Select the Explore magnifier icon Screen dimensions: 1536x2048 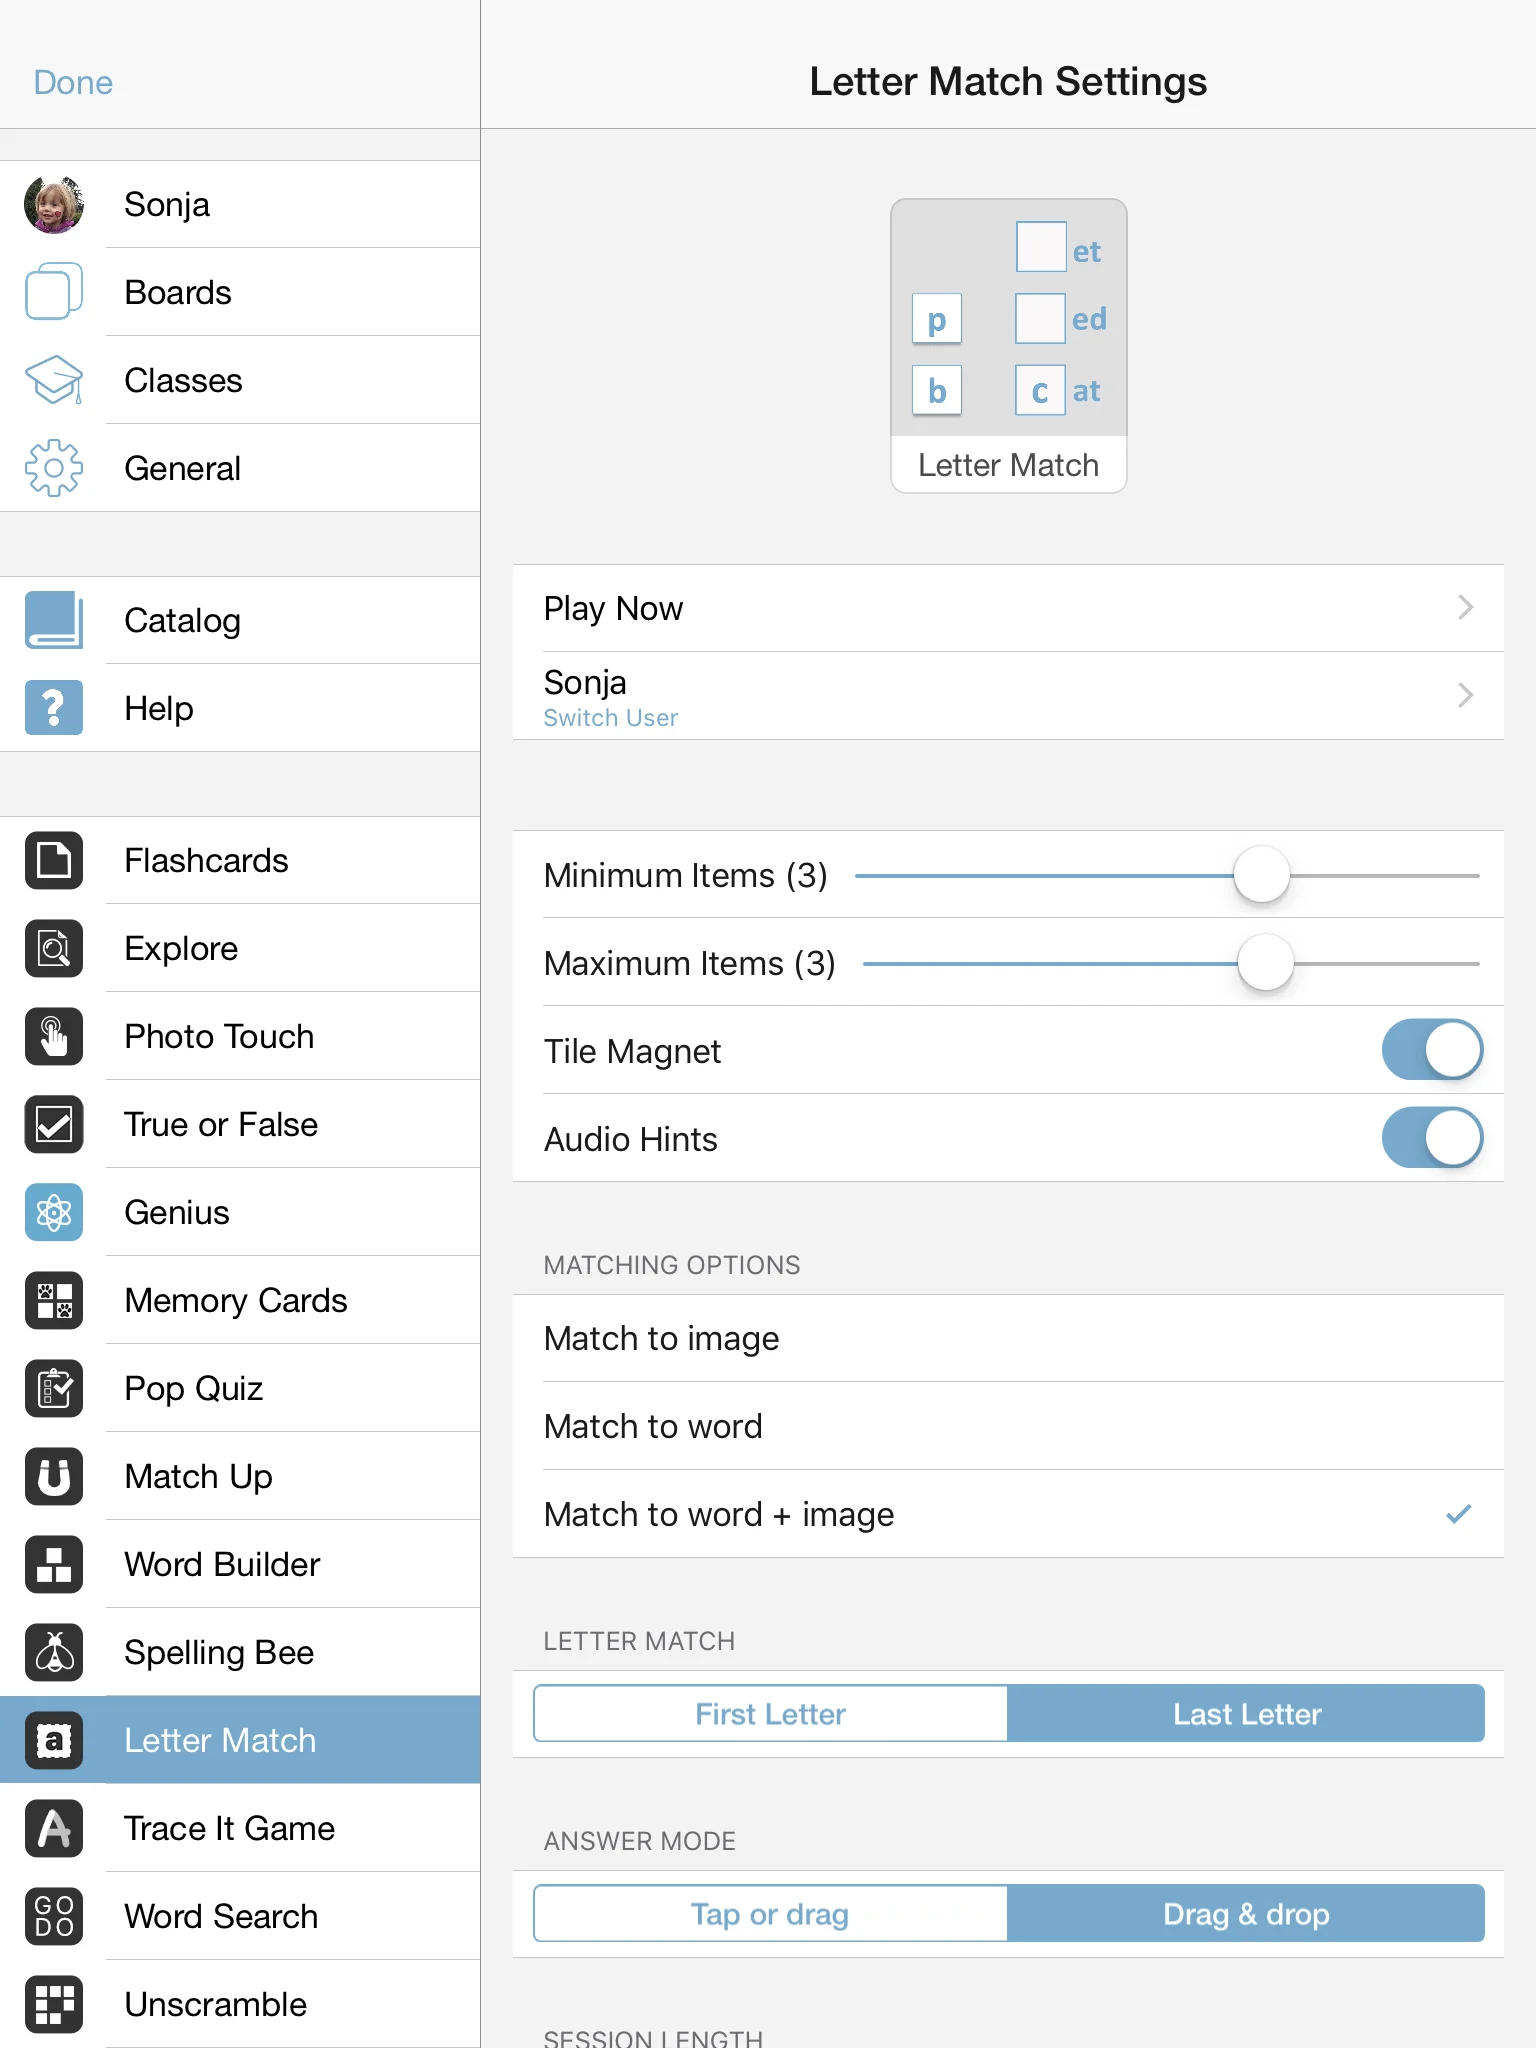tap(54, 948)
